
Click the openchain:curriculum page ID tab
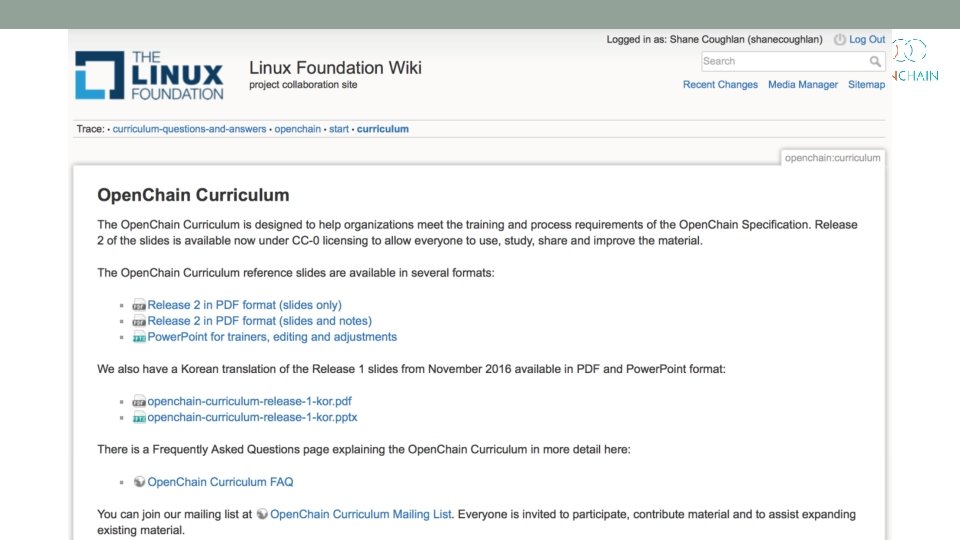(x=833, y=158)
